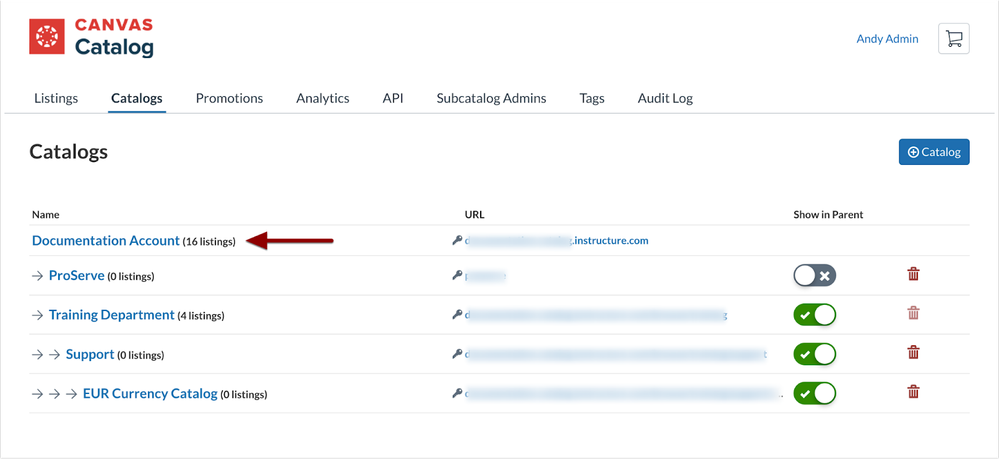Viewport: 999px width, 459px height.
Task: Open the Training Department URL link
Action: click(x=596, y=315)
